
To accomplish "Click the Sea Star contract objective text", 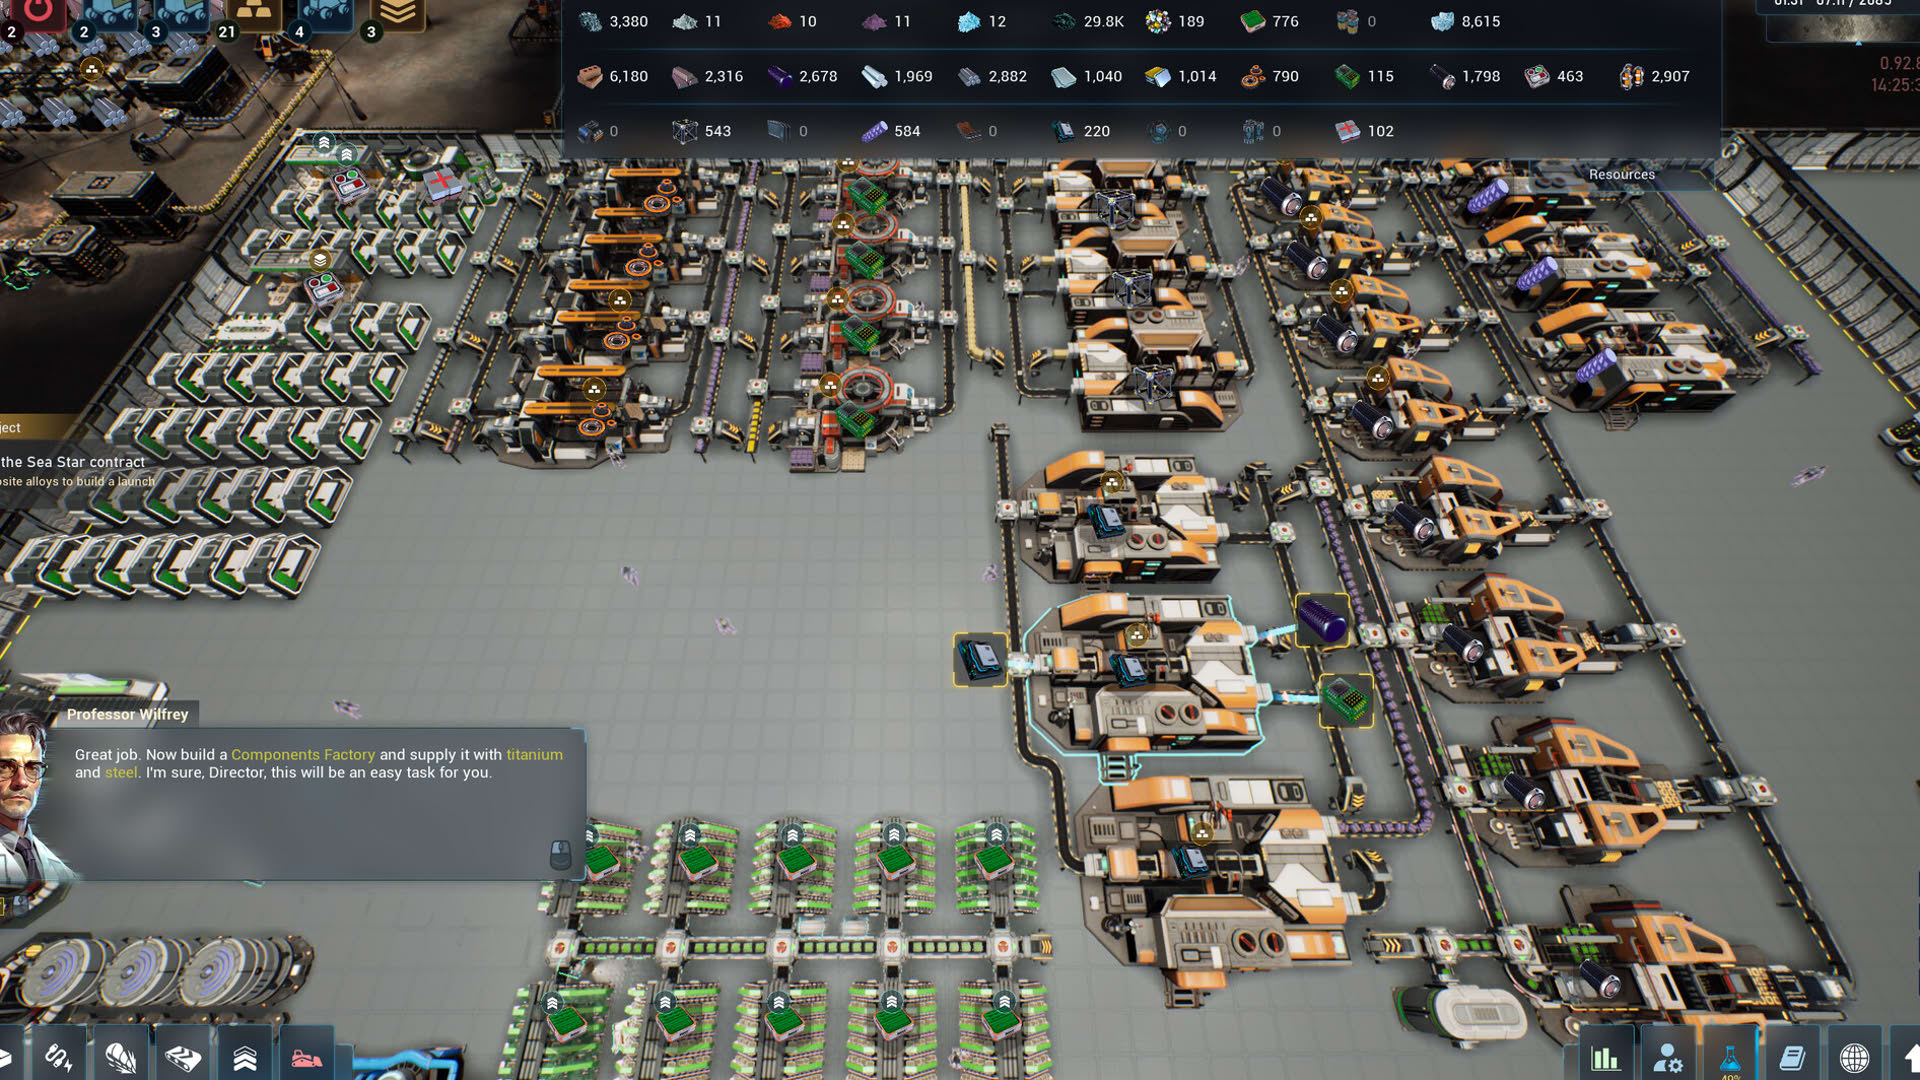I will [x=73, y=462].
